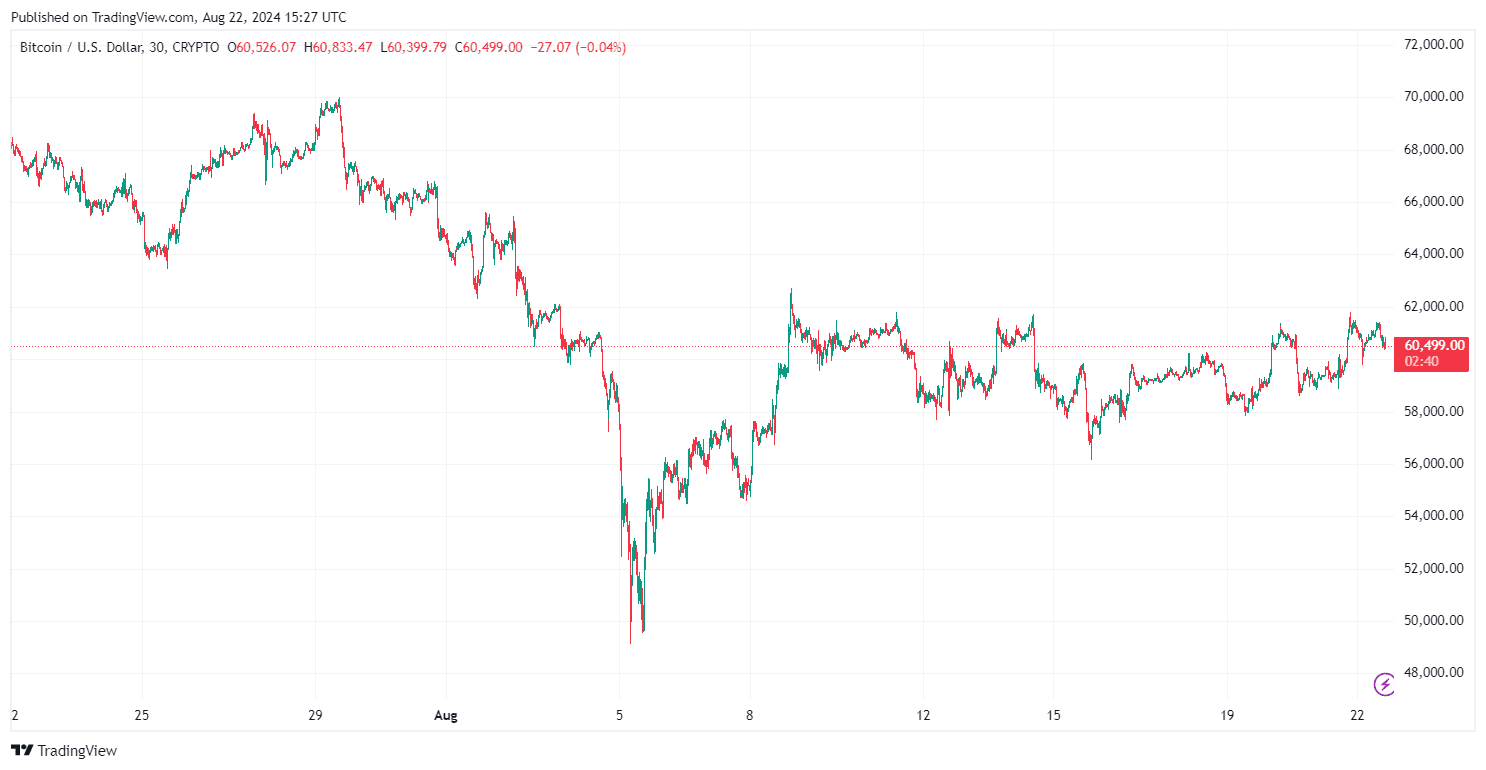Viewport: 1486px width, 770px height.
Task: Click the Aug label on time axis
Action: click(446, 715)
